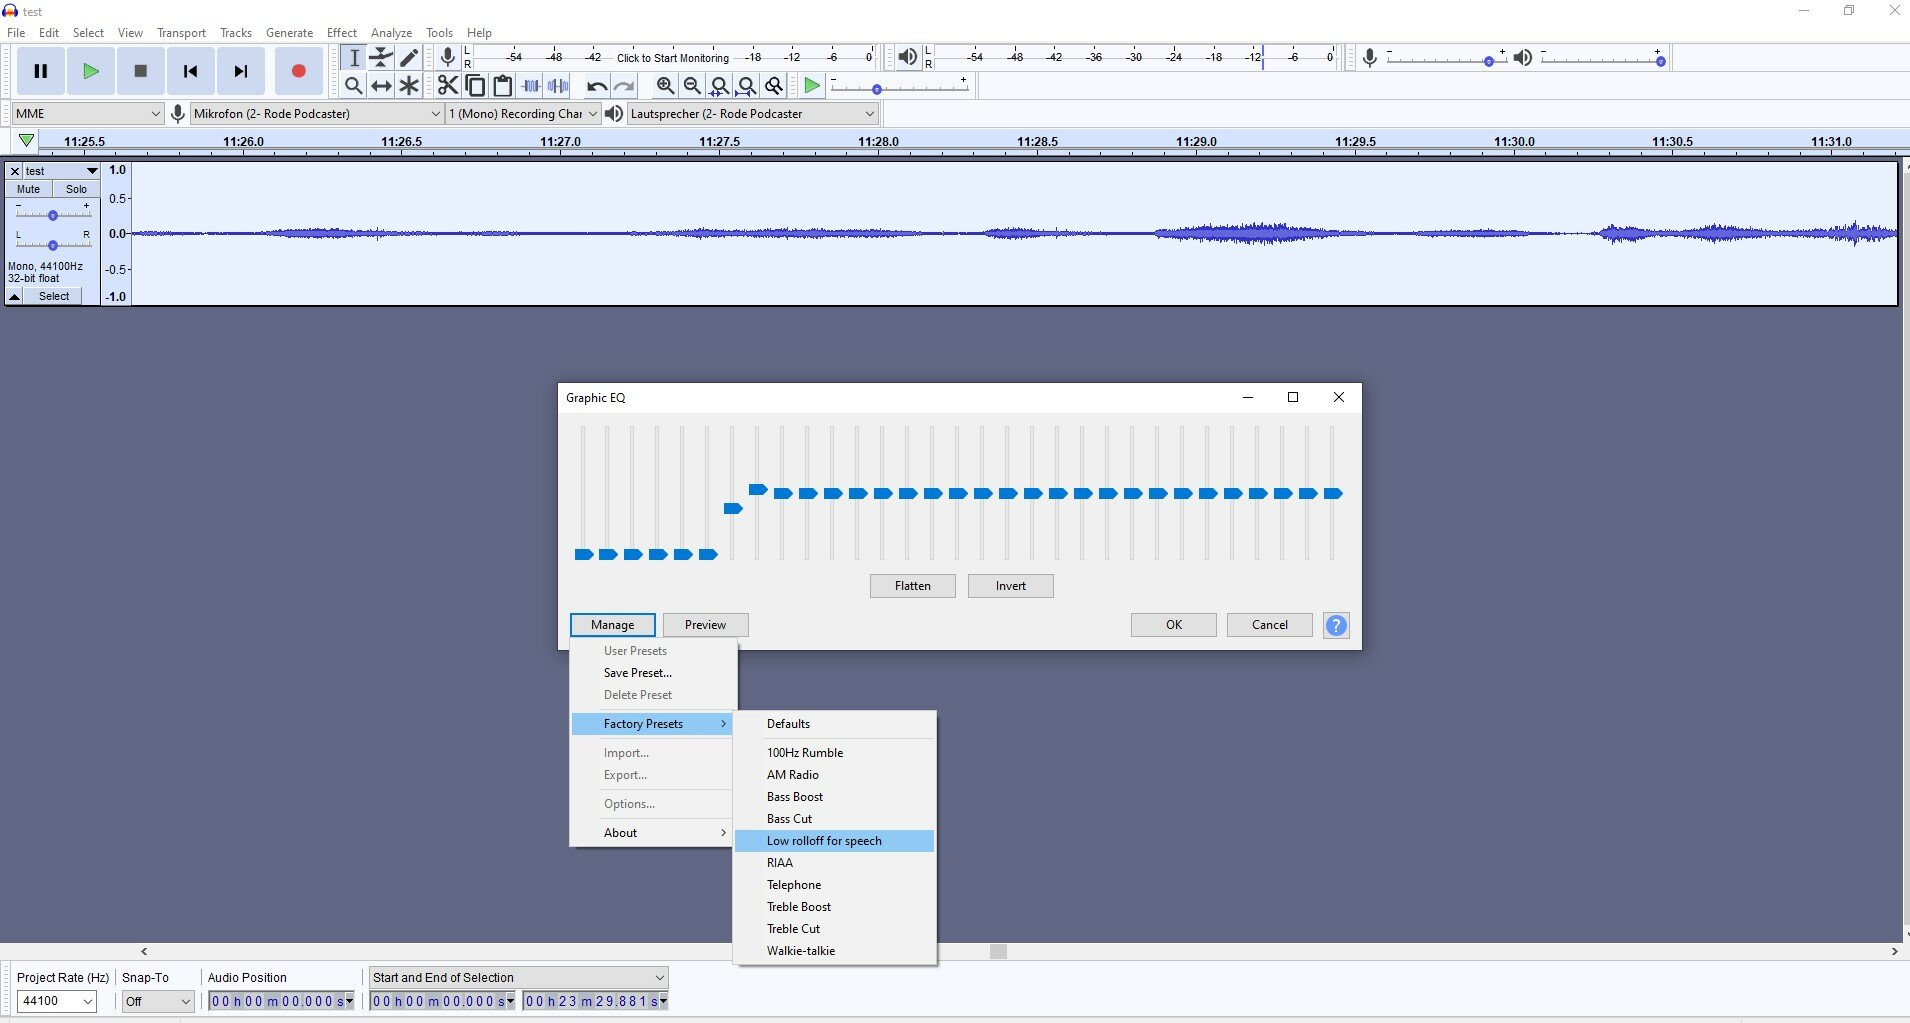Click the Manage button in Graphic EQ
Screen dimensions: 1910x1023
(x=613, y=625)
